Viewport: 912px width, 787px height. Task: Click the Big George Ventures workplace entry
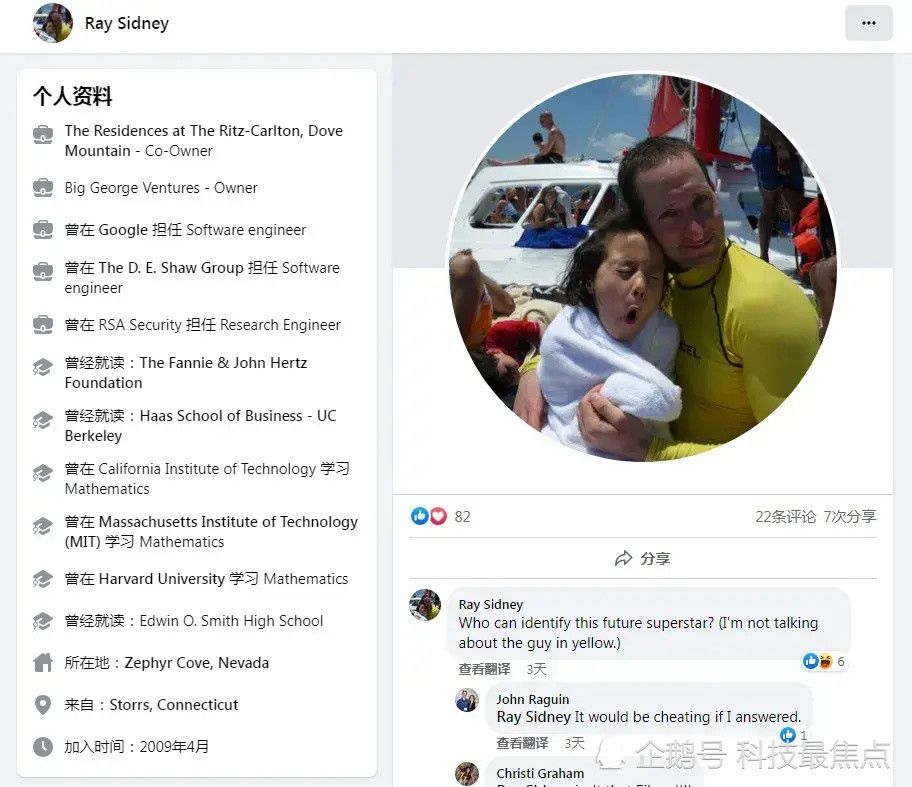click(161, 188)
